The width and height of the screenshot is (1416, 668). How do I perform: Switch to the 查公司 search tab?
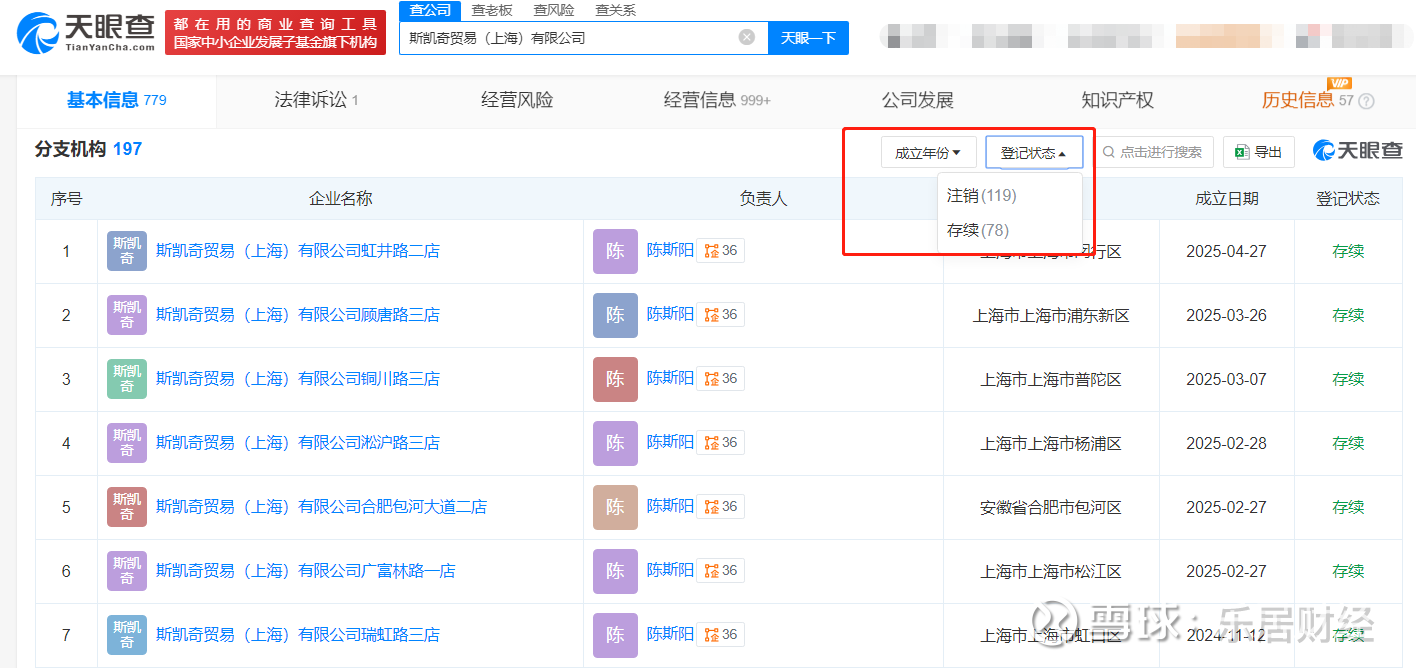(430, 10)
